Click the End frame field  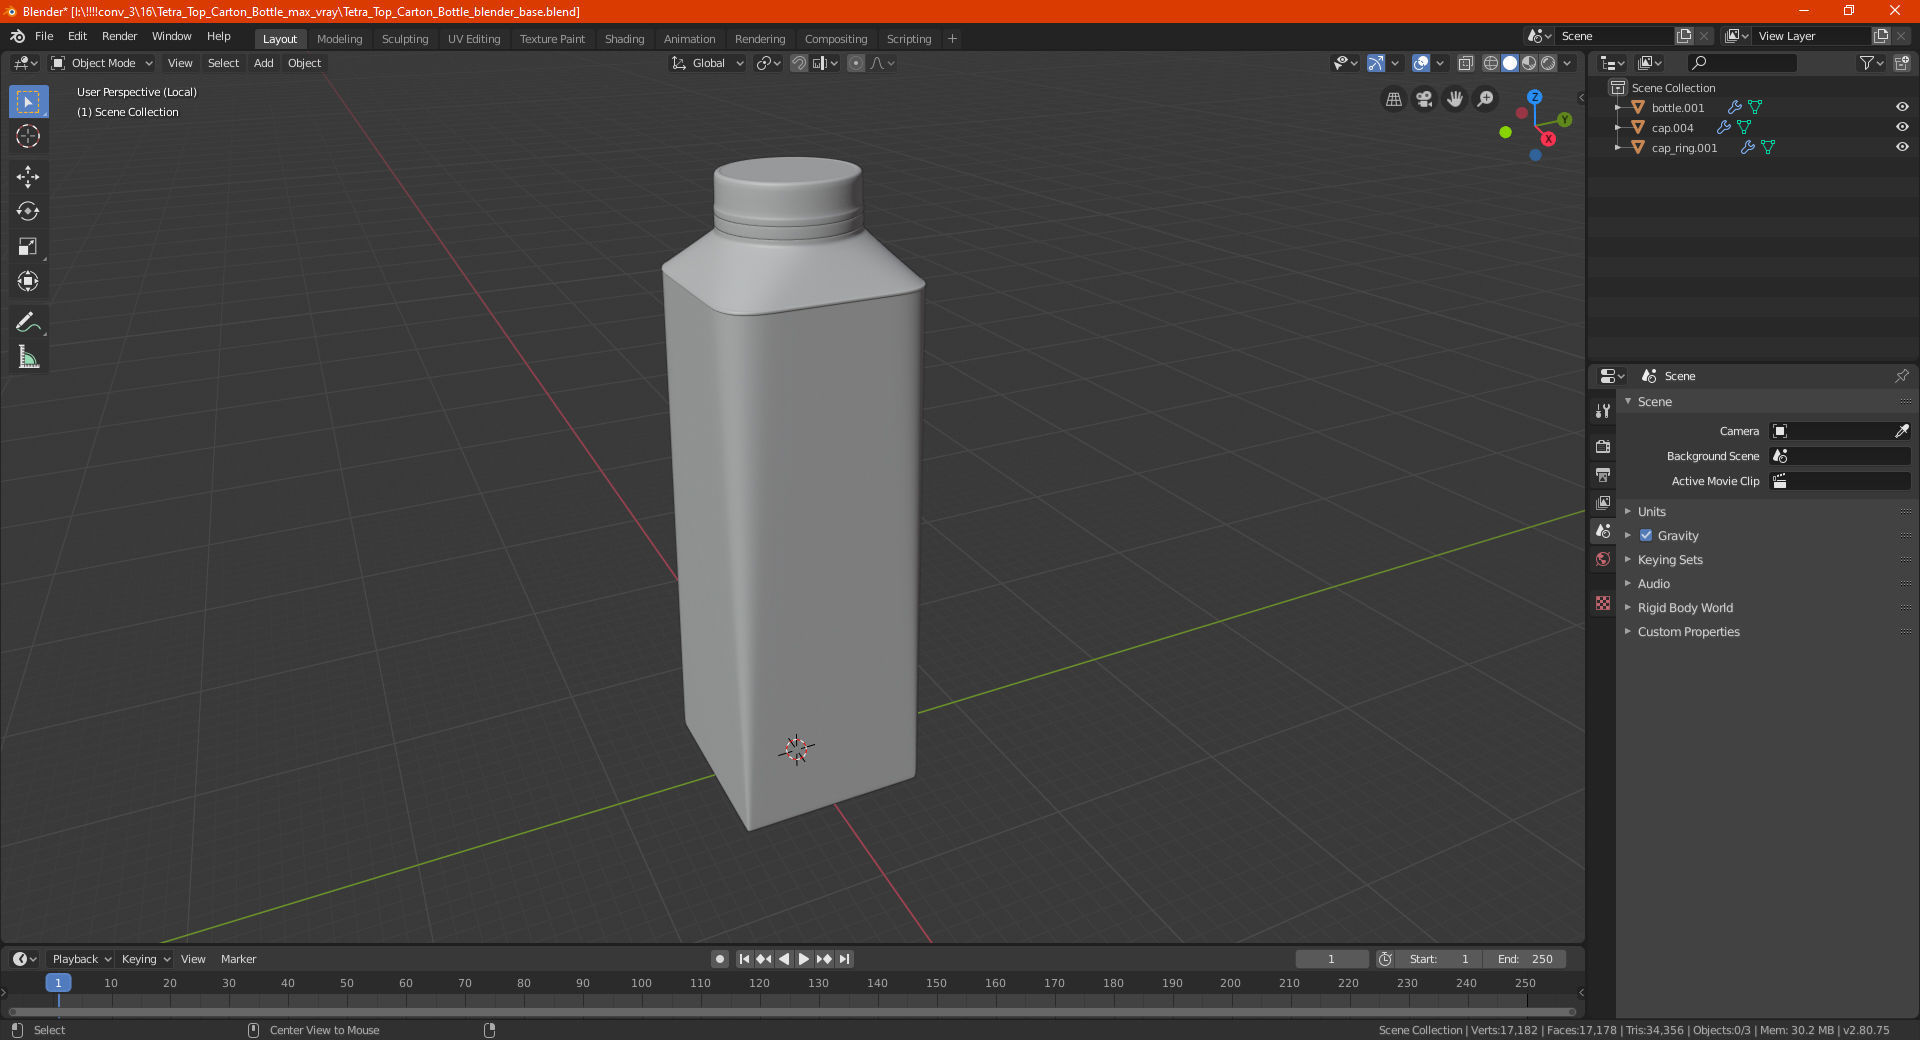pyautogui.click(x=1525, y=959)
